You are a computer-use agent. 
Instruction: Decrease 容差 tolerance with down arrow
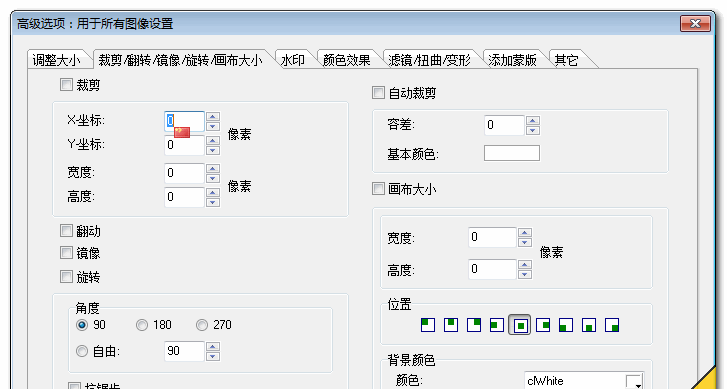[533, 130]
